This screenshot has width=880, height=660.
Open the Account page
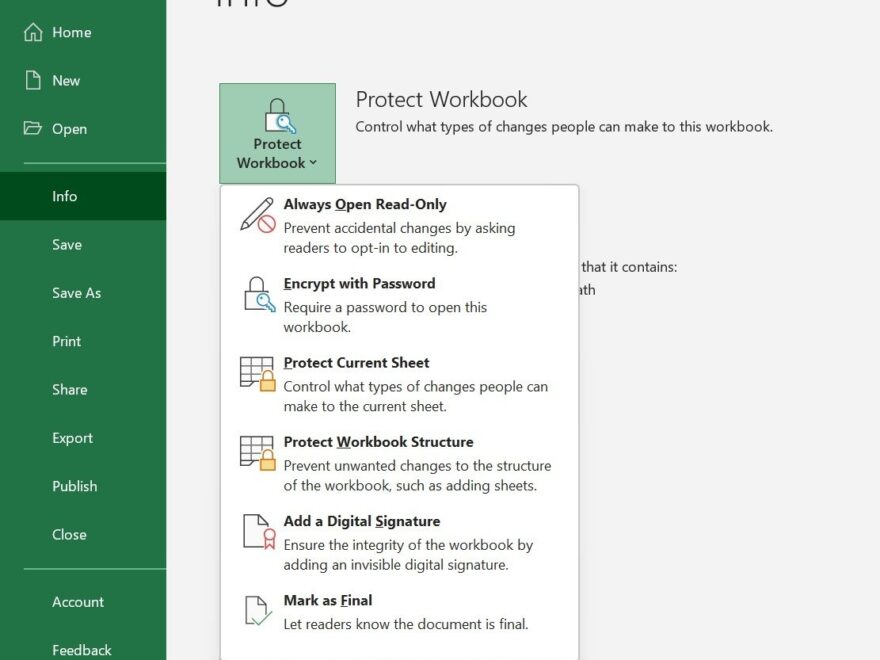click(78, 602)
